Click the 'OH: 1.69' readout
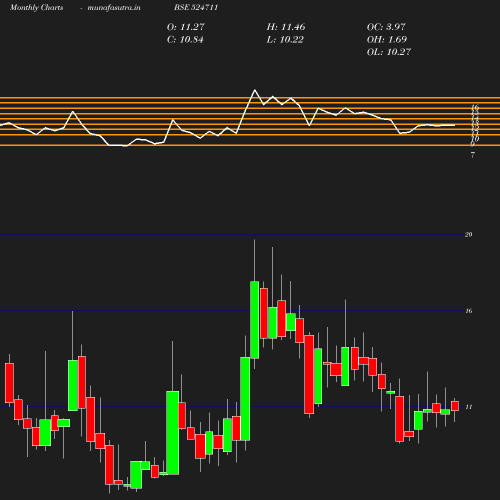This screenshot has width=500, height=500. [387, 40]
